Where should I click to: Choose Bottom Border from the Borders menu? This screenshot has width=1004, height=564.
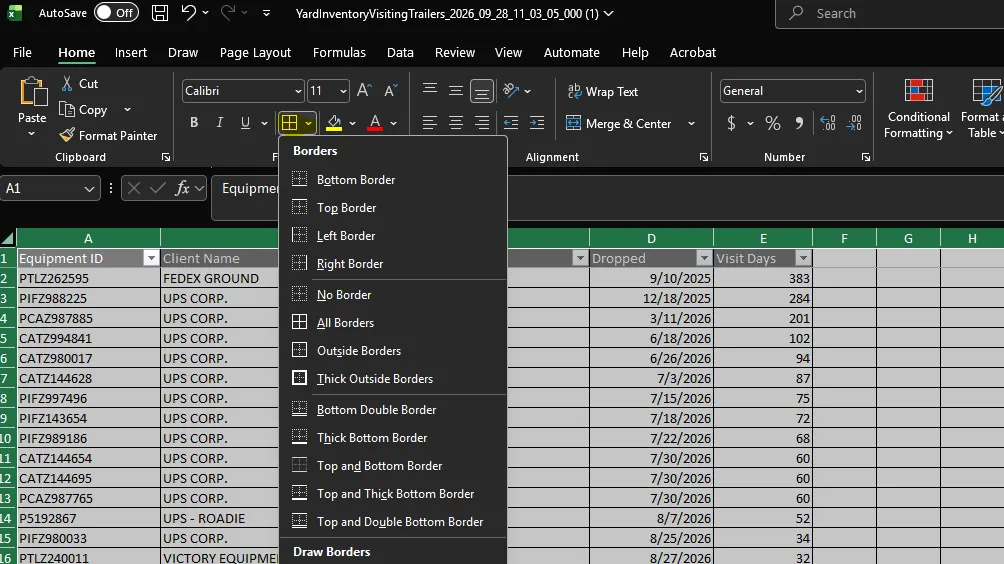point(393,179)
